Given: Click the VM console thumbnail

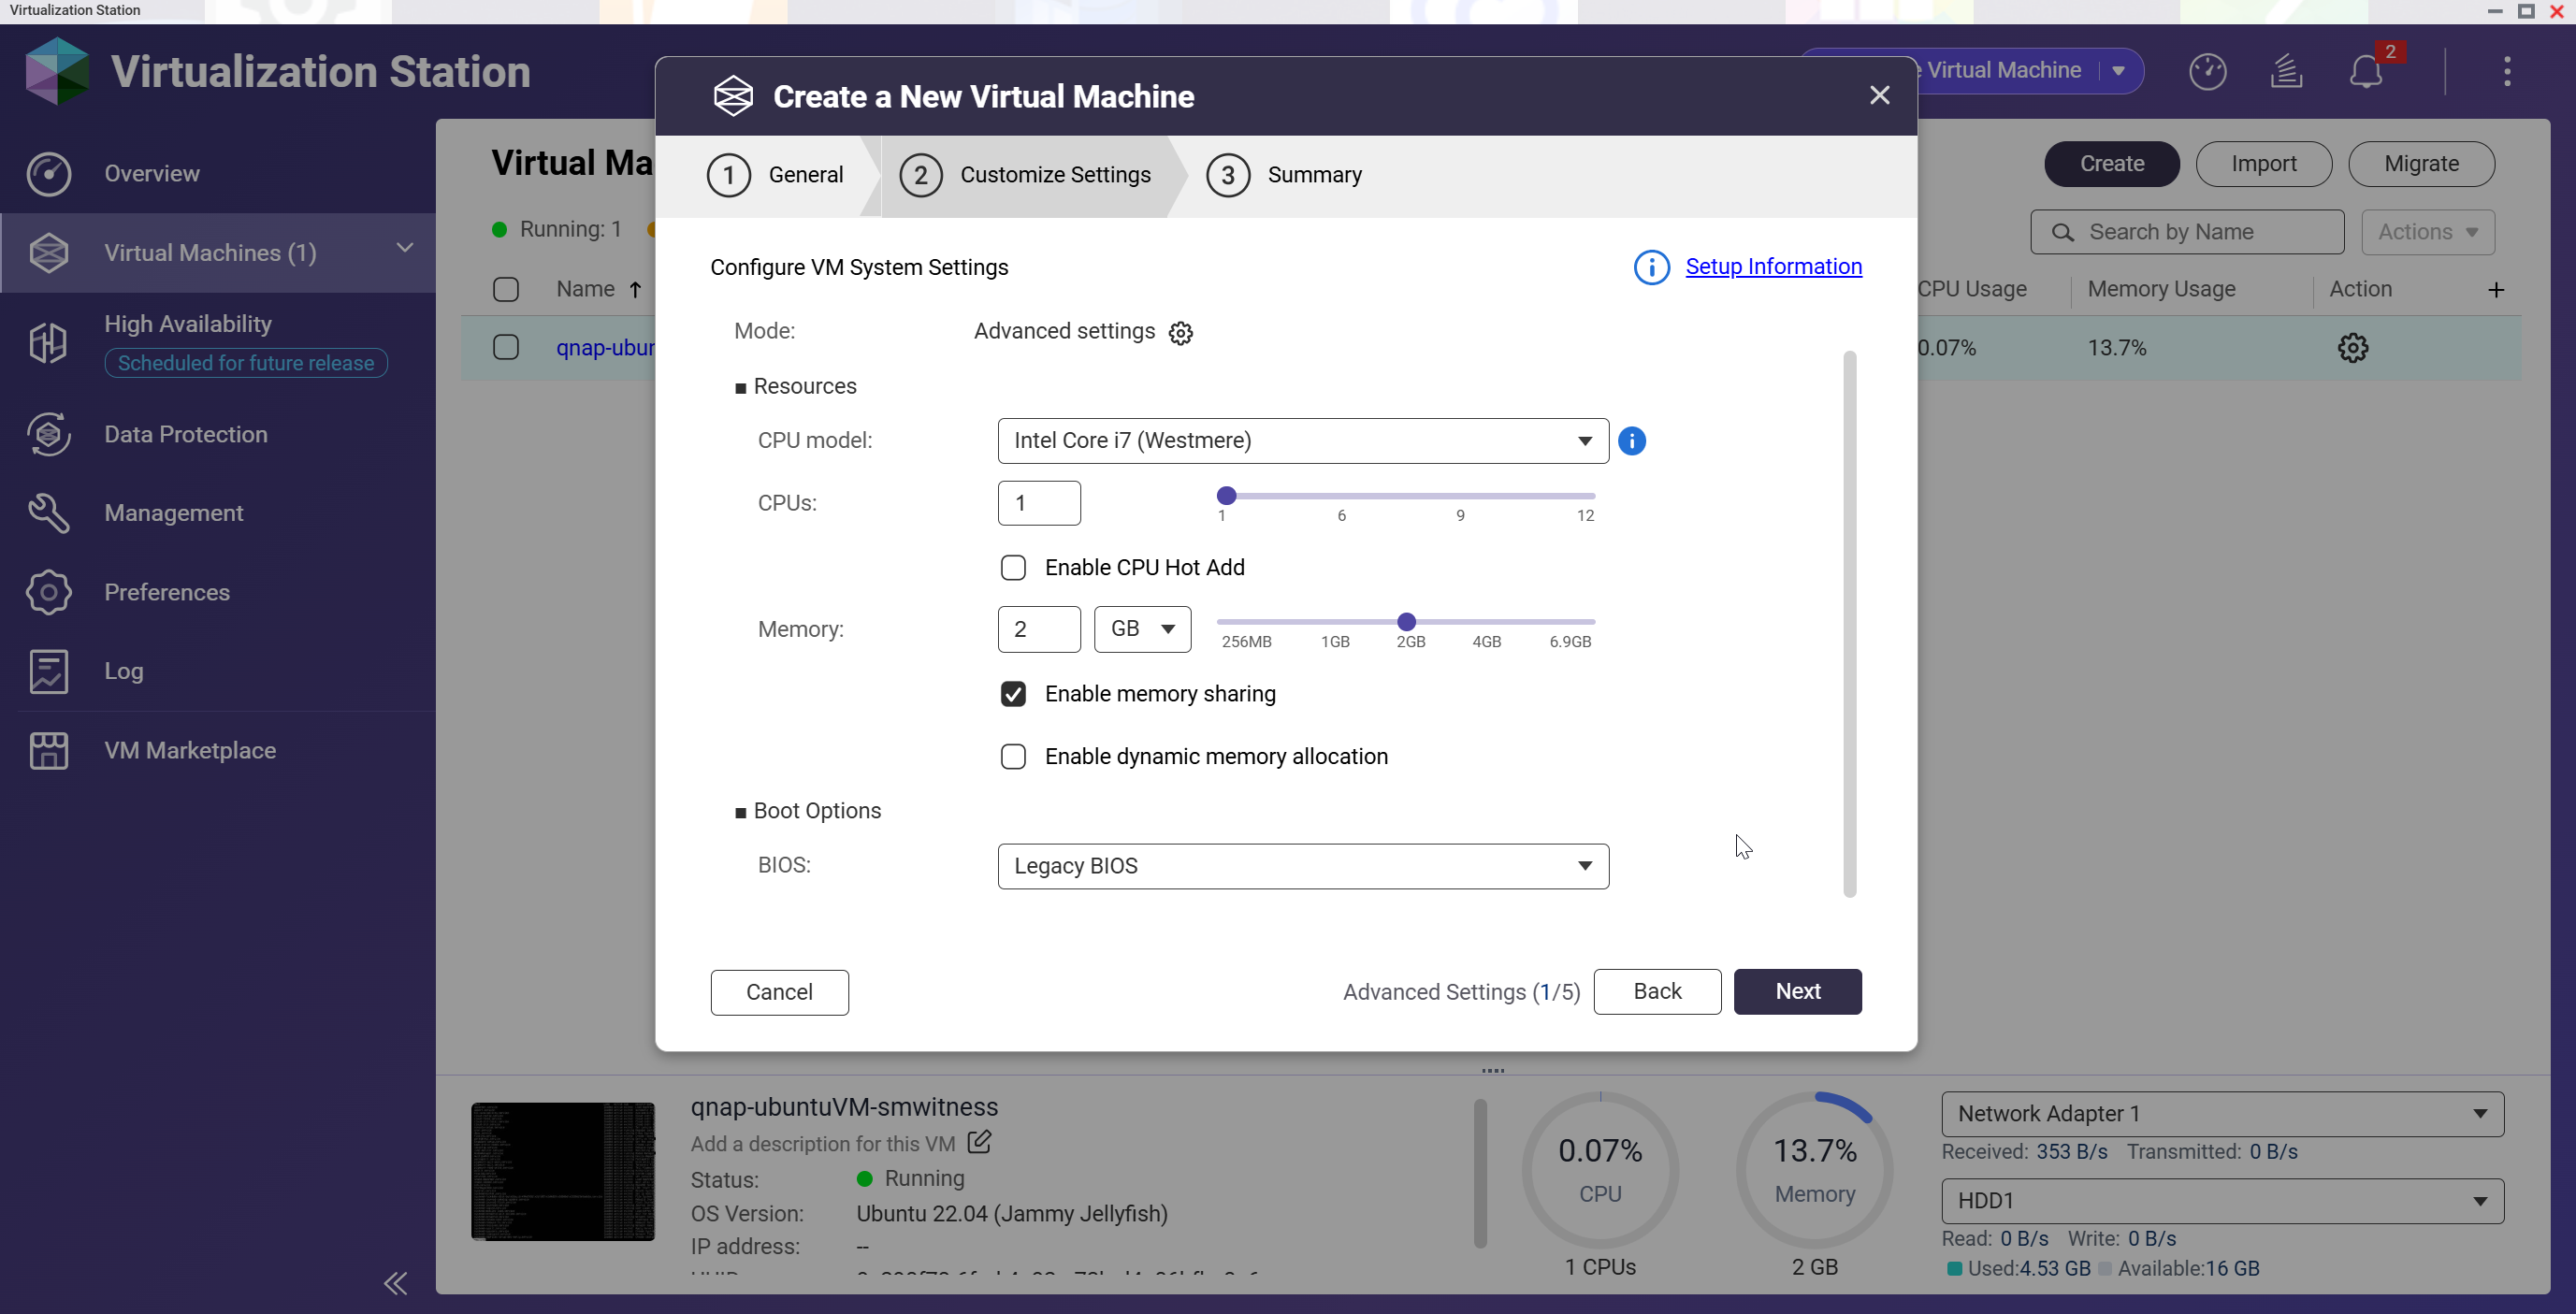Looking at the screenshot, I should [x=563, y=1172].
